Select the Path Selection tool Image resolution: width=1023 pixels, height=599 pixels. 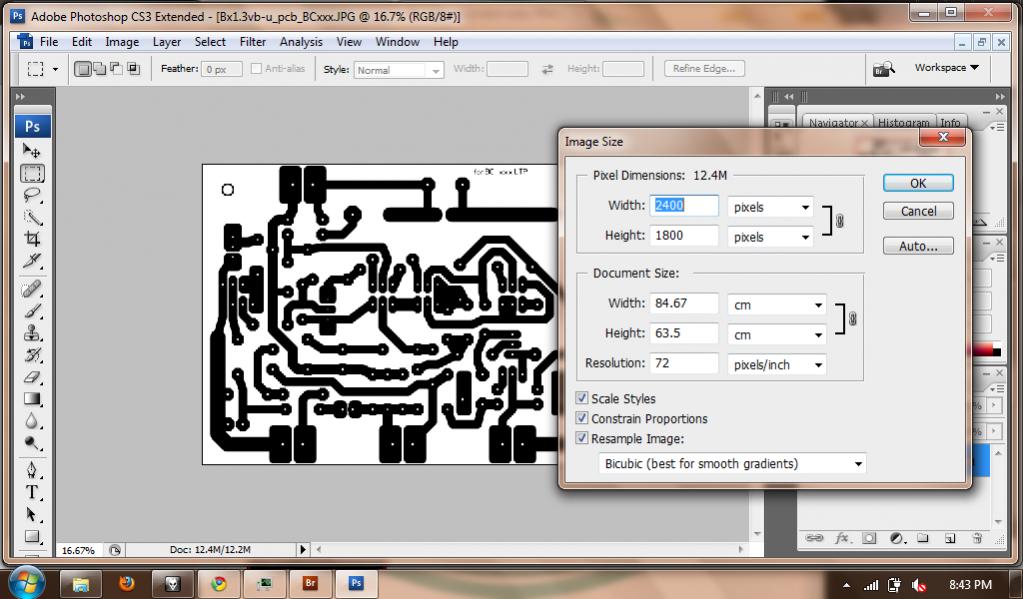tap(32, 514)
